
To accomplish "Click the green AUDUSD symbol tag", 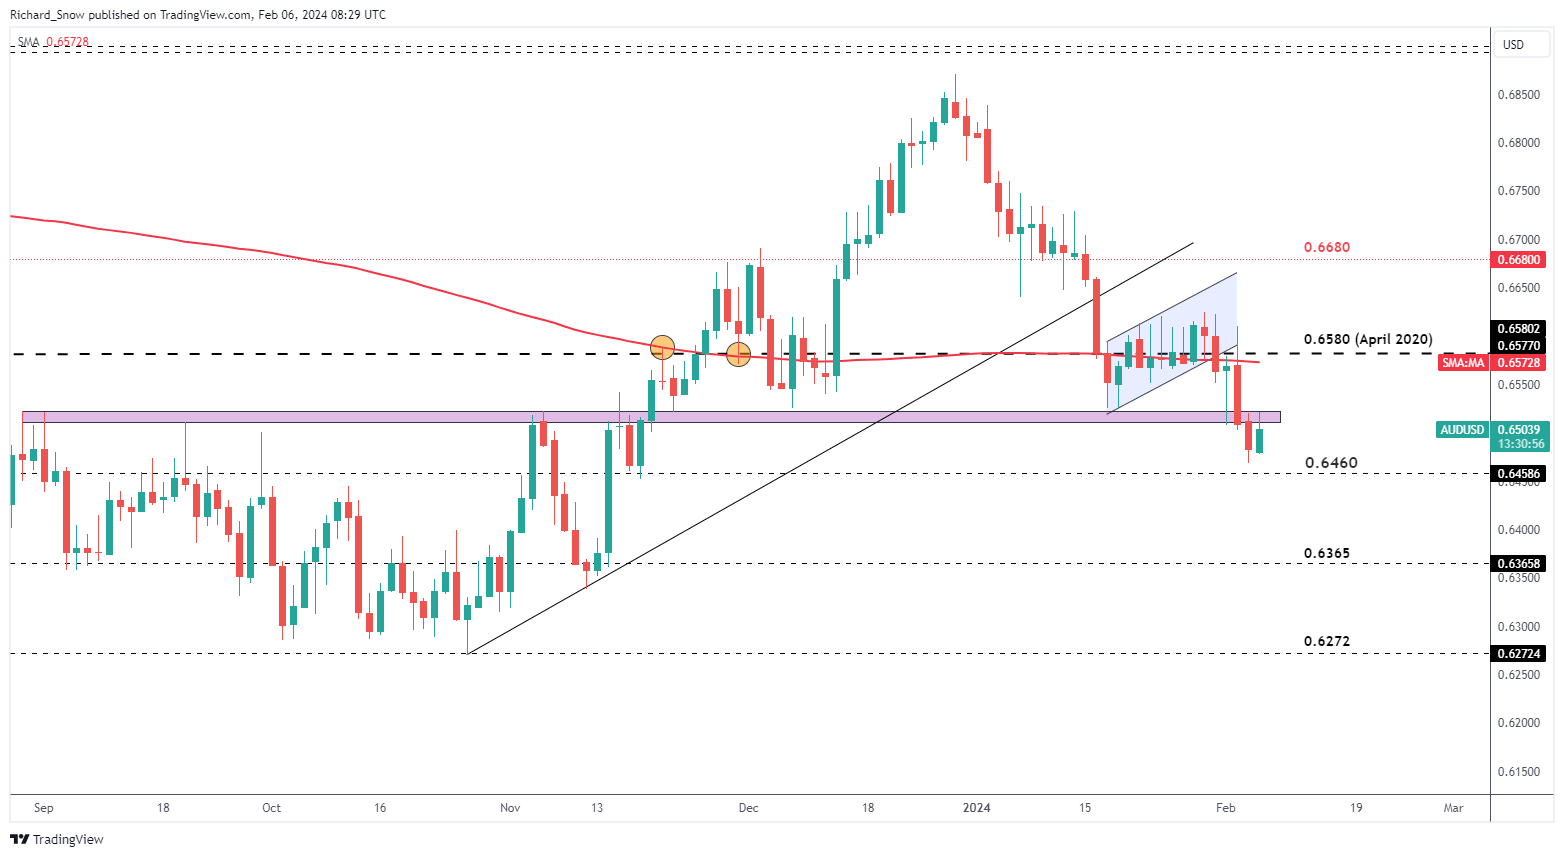I will click(1462, 430).
